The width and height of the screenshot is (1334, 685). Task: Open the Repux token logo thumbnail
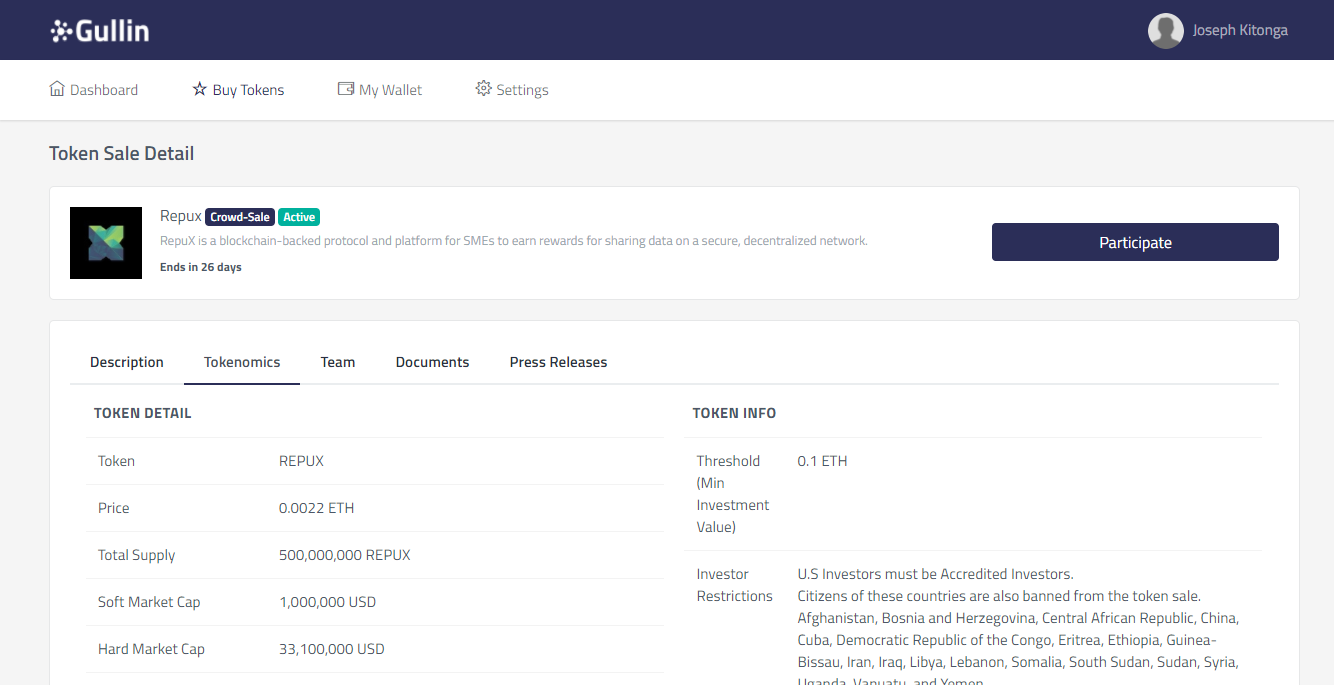pyautogui.click(x=106, y=243)
